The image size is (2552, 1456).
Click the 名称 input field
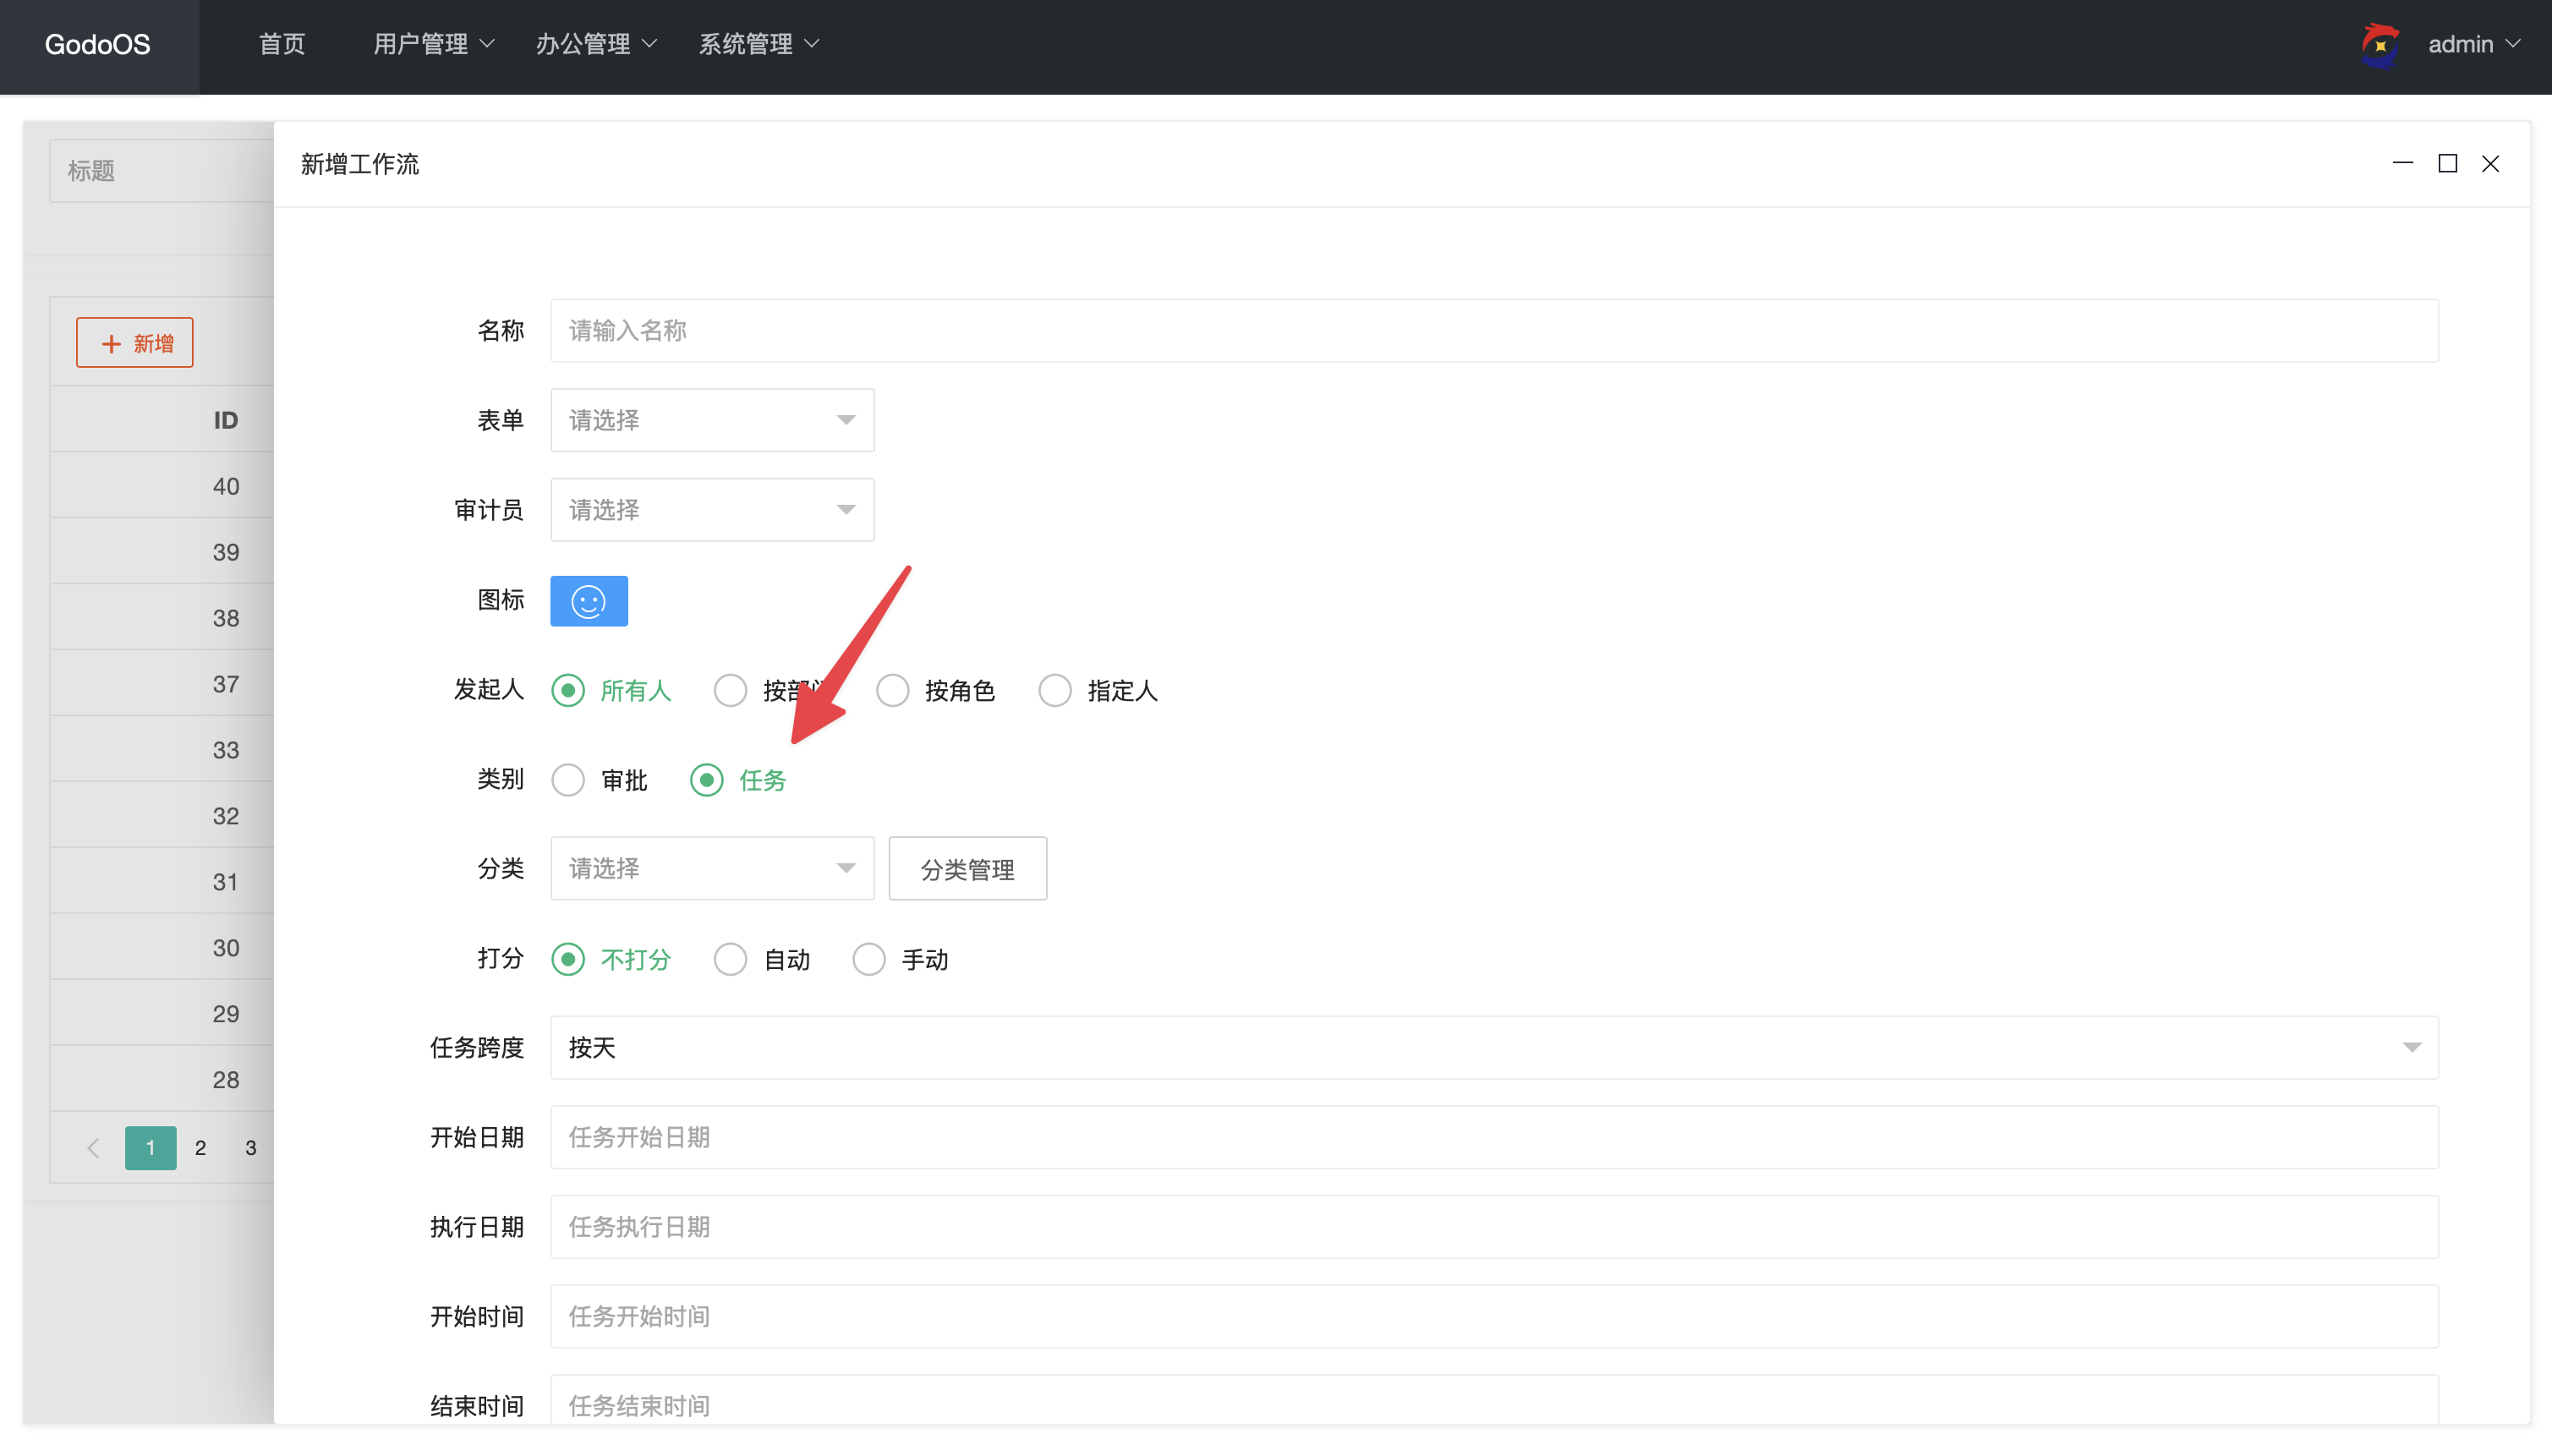(1493, 331)
